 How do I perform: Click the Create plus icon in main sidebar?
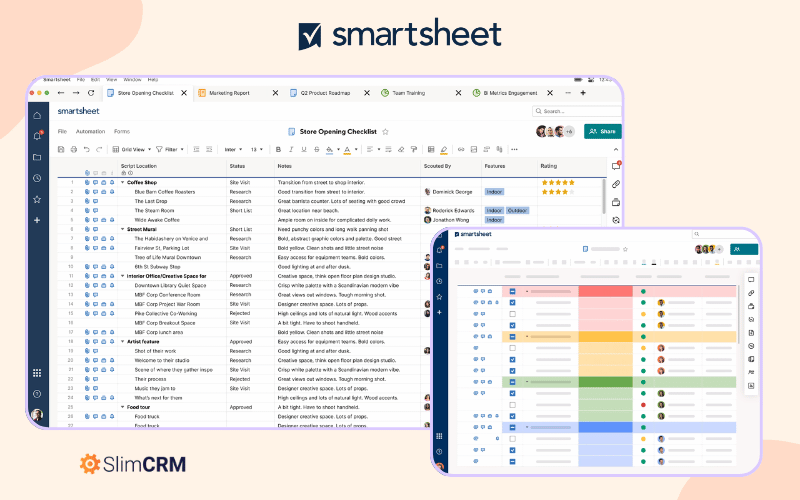pyautogui.click(x=37, y=220)
